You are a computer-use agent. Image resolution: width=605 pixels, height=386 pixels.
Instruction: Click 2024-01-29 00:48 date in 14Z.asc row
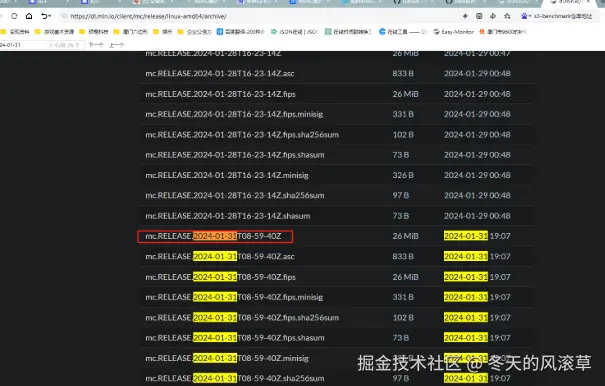477,73
